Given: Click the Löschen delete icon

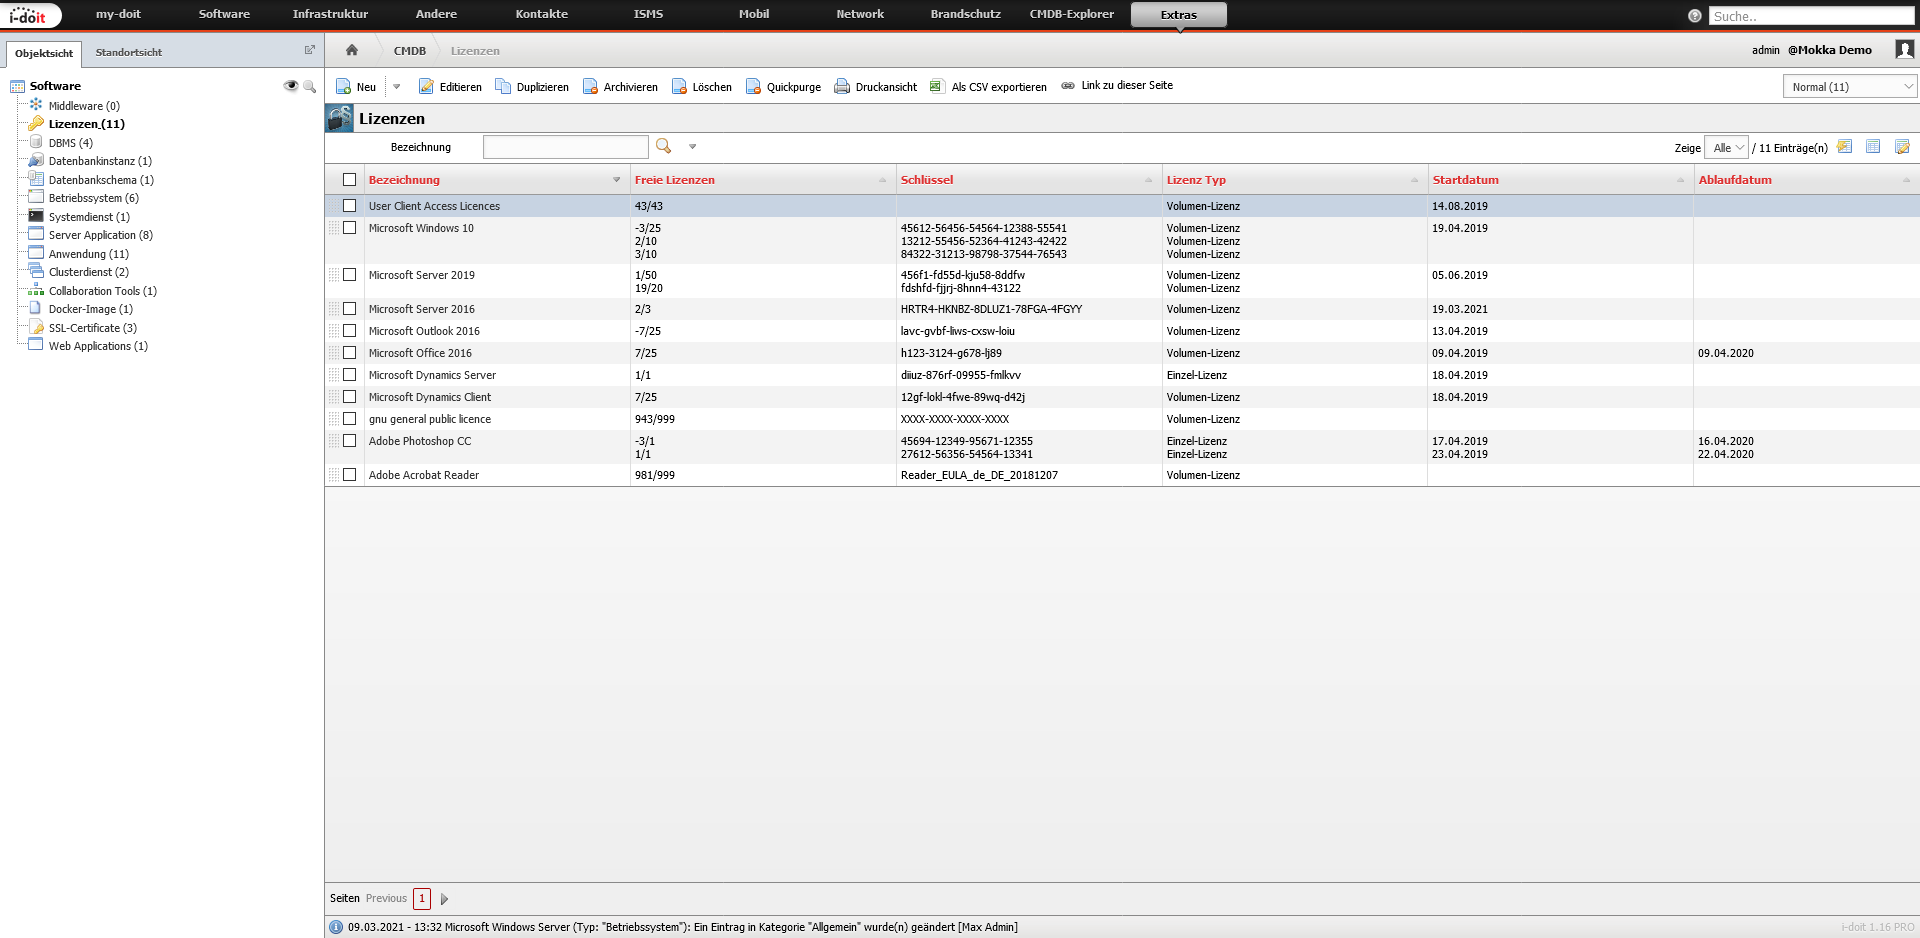Looking at the screenshot, I should (x=680, y=87).
